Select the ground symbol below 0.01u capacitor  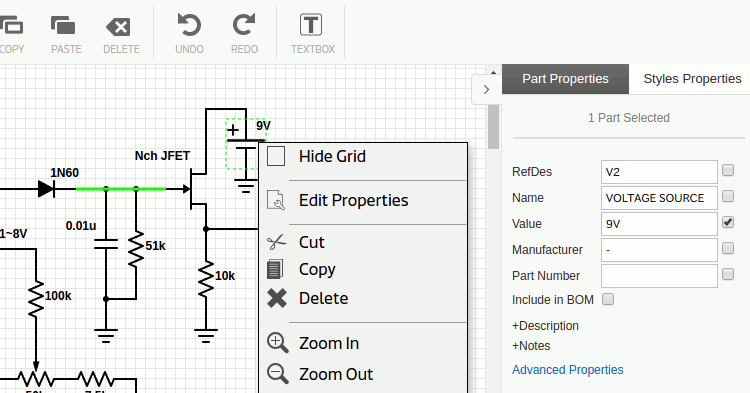point(106,336)
